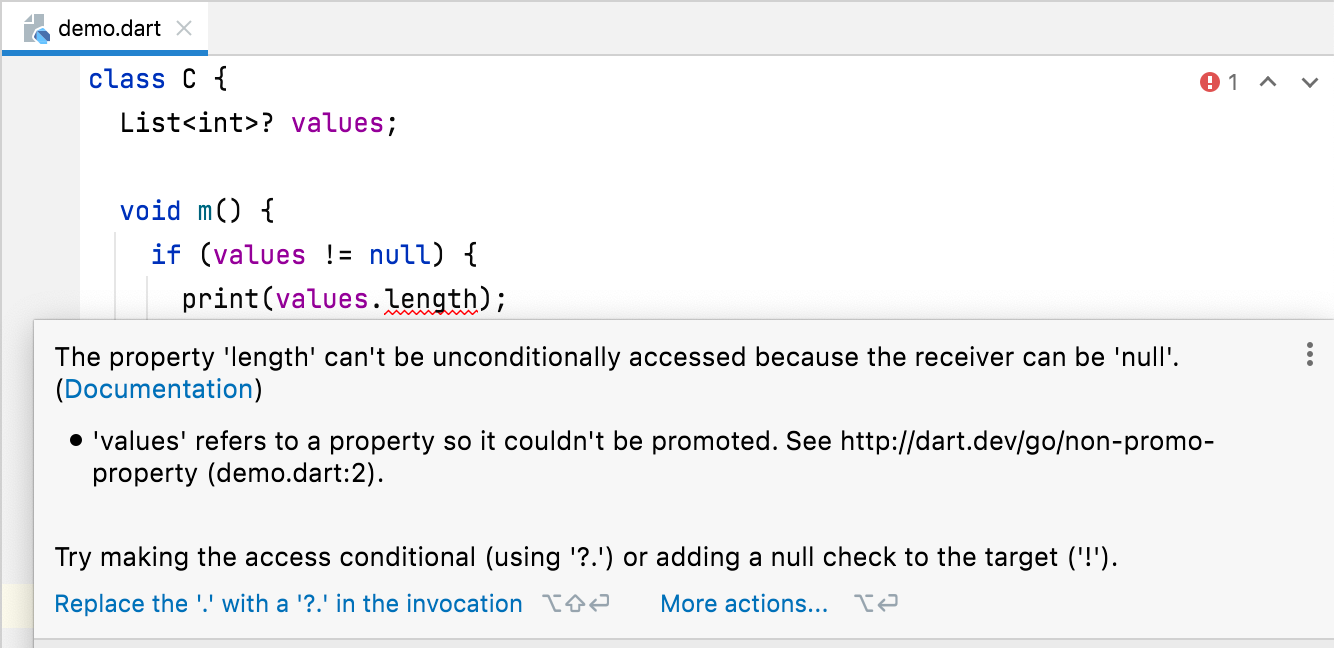Click the red-underlined 'length' property
1334x648 pixels.
[432, 299]
